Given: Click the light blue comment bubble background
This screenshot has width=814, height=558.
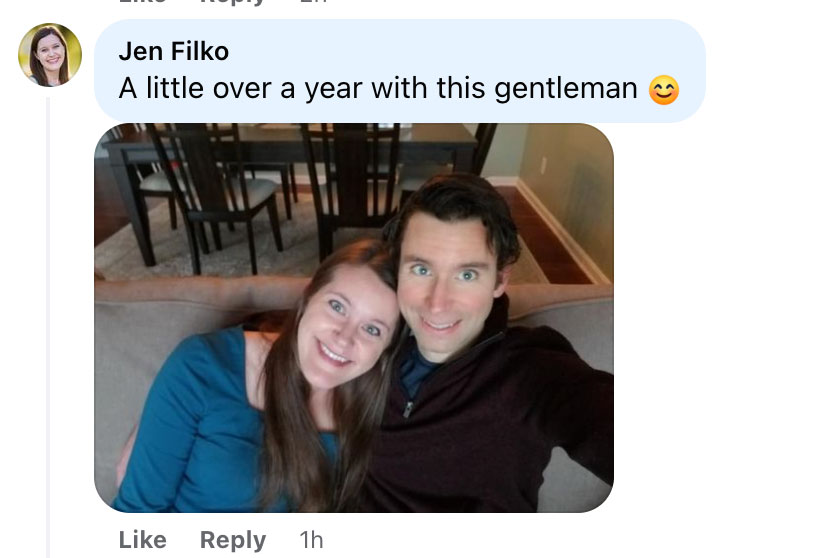Looking at the screenshot, I should (x=400, y=71).
